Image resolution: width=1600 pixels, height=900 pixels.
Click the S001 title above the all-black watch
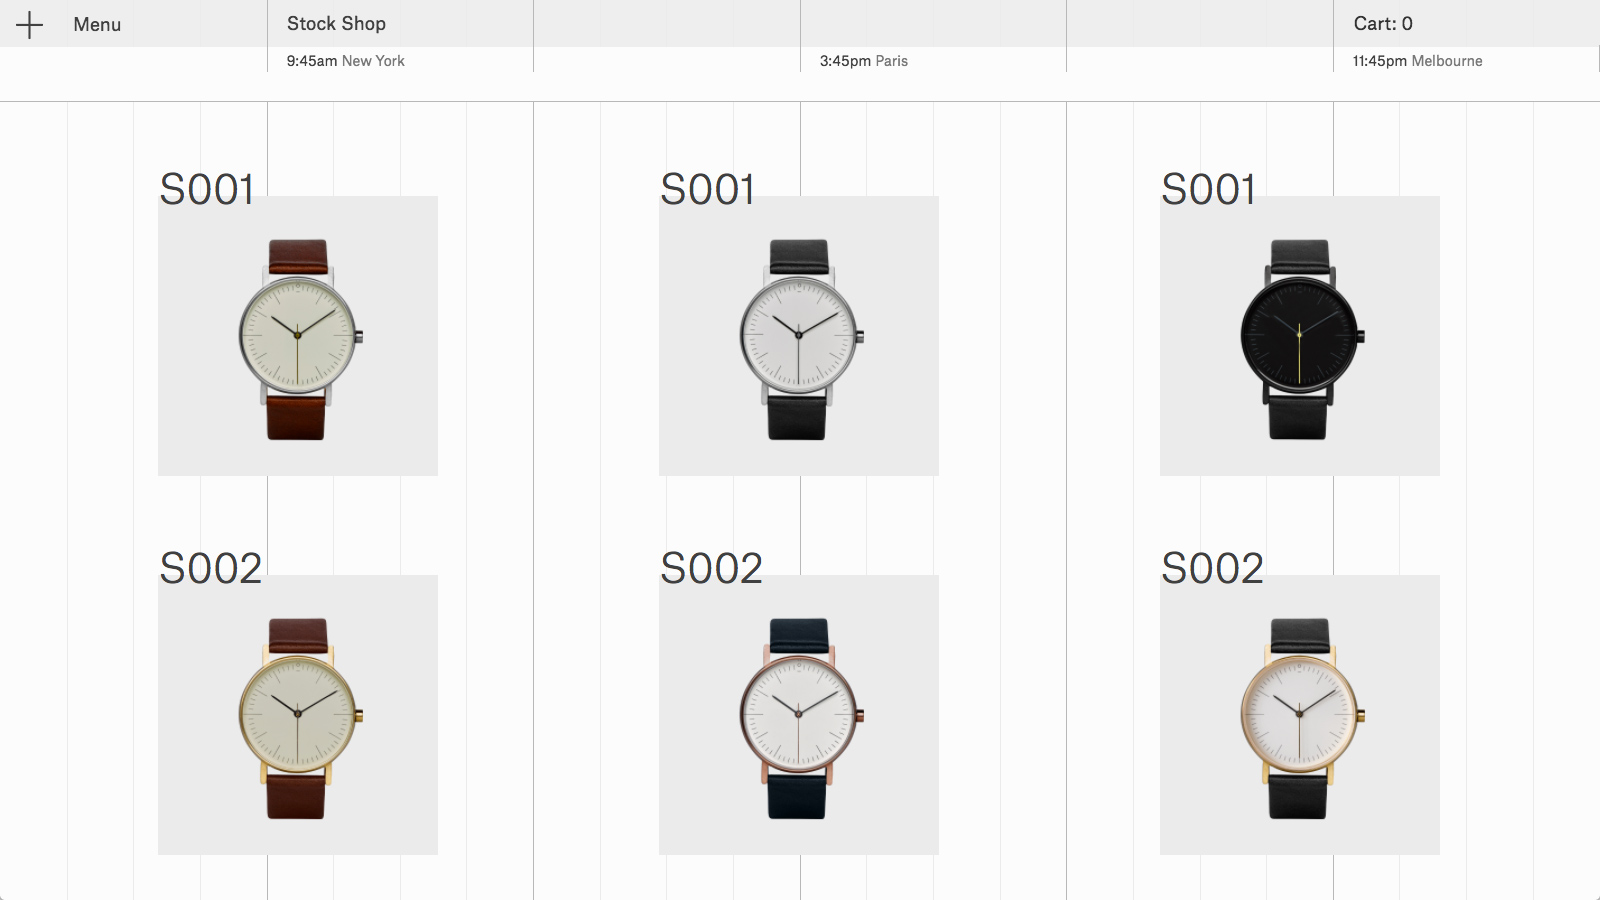(1209, 189)
